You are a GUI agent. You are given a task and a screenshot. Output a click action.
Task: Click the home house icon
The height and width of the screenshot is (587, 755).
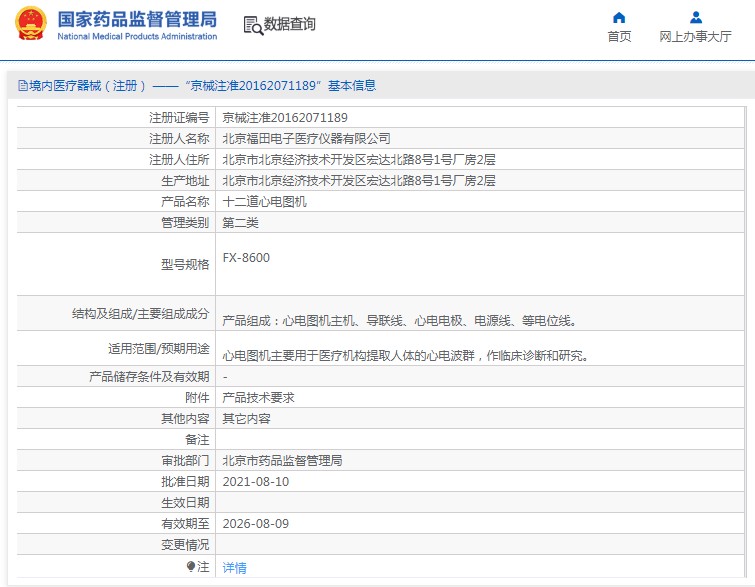click(619, 18)
